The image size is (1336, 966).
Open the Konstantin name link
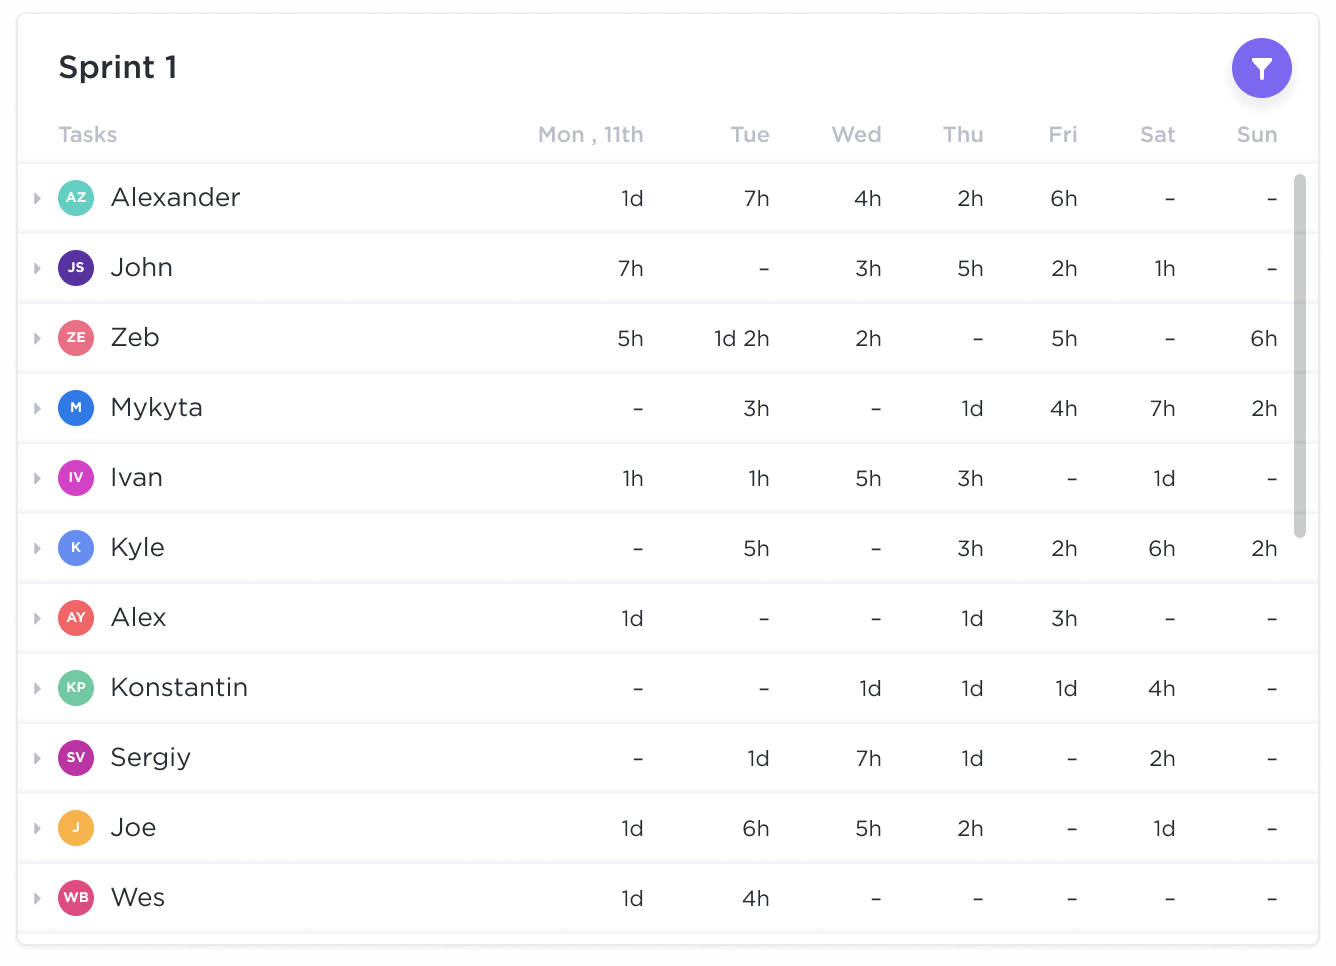coord(179,688)
